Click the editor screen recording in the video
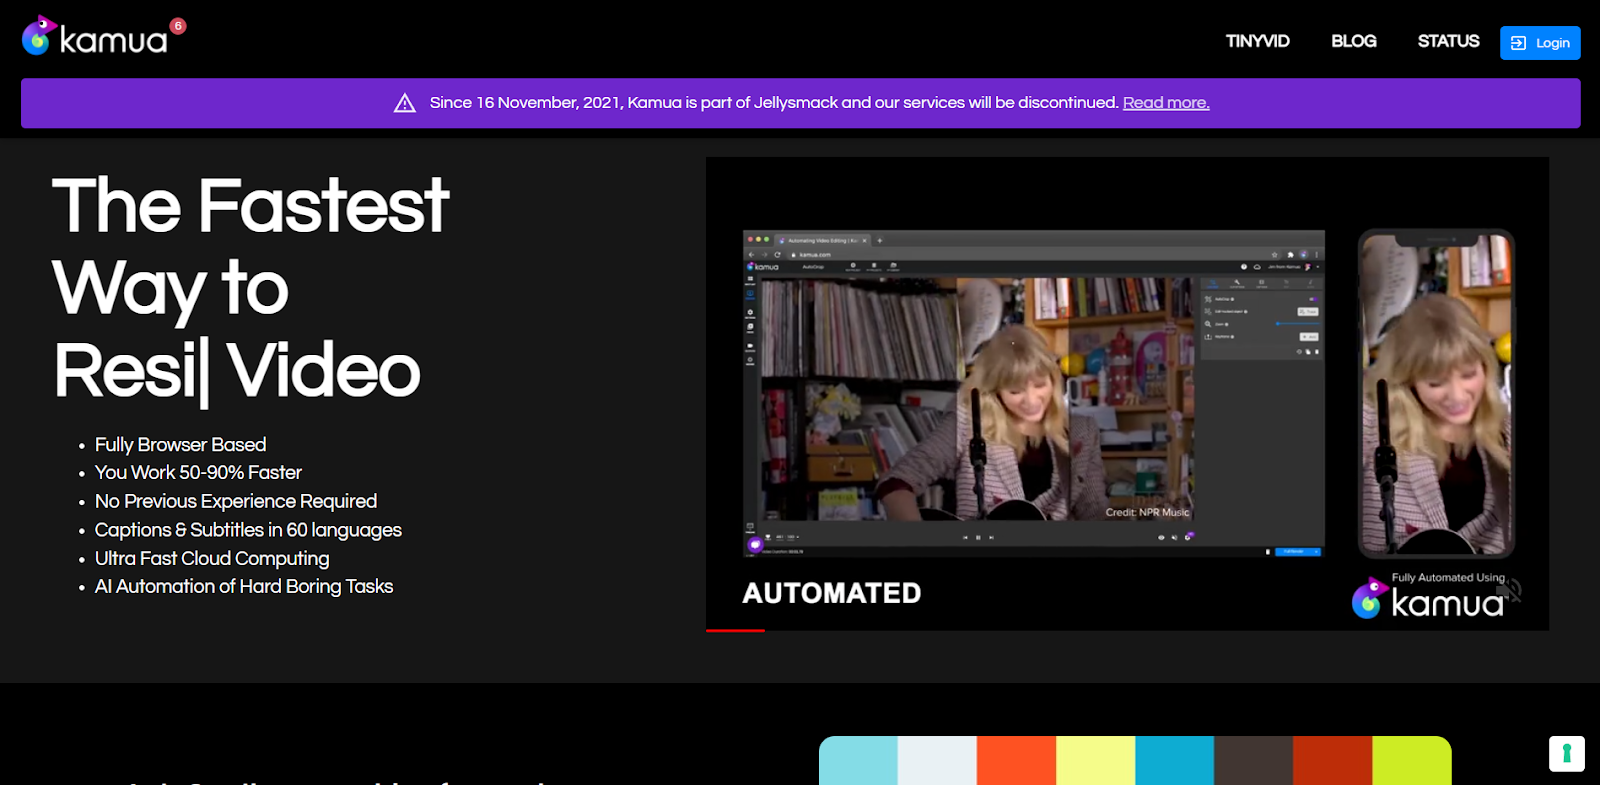The height and width of the screenshot is (785, 1600). (1034, 393)
